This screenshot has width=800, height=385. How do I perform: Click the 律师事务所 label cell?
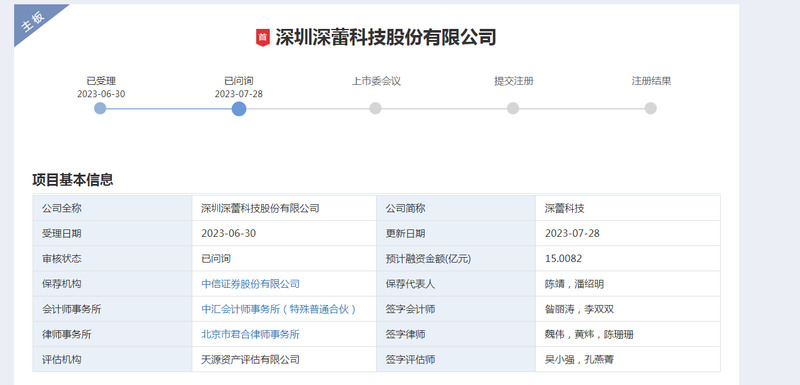pyautogui.click(x=112, y=335)
